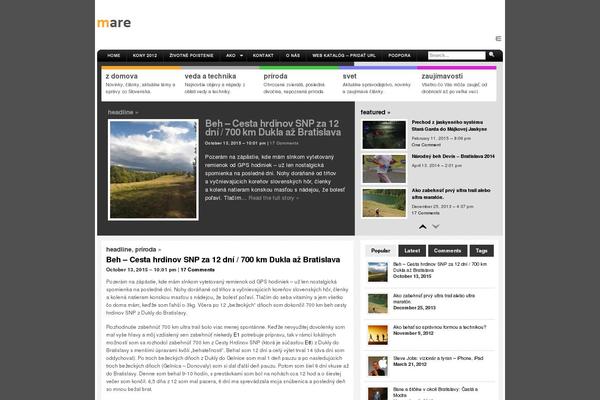This screenshot has width=600, height=400.
Task: Open popular Steve Jobs thumbnail
Action: pyautogui.click(x=378, y=366)
